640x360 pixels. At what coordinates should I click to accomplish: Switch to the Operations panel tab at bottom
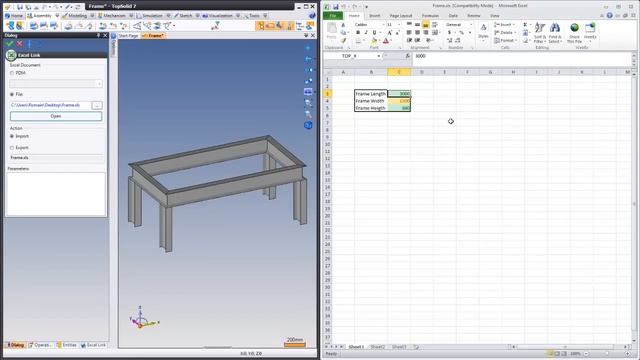coord(40,345)
